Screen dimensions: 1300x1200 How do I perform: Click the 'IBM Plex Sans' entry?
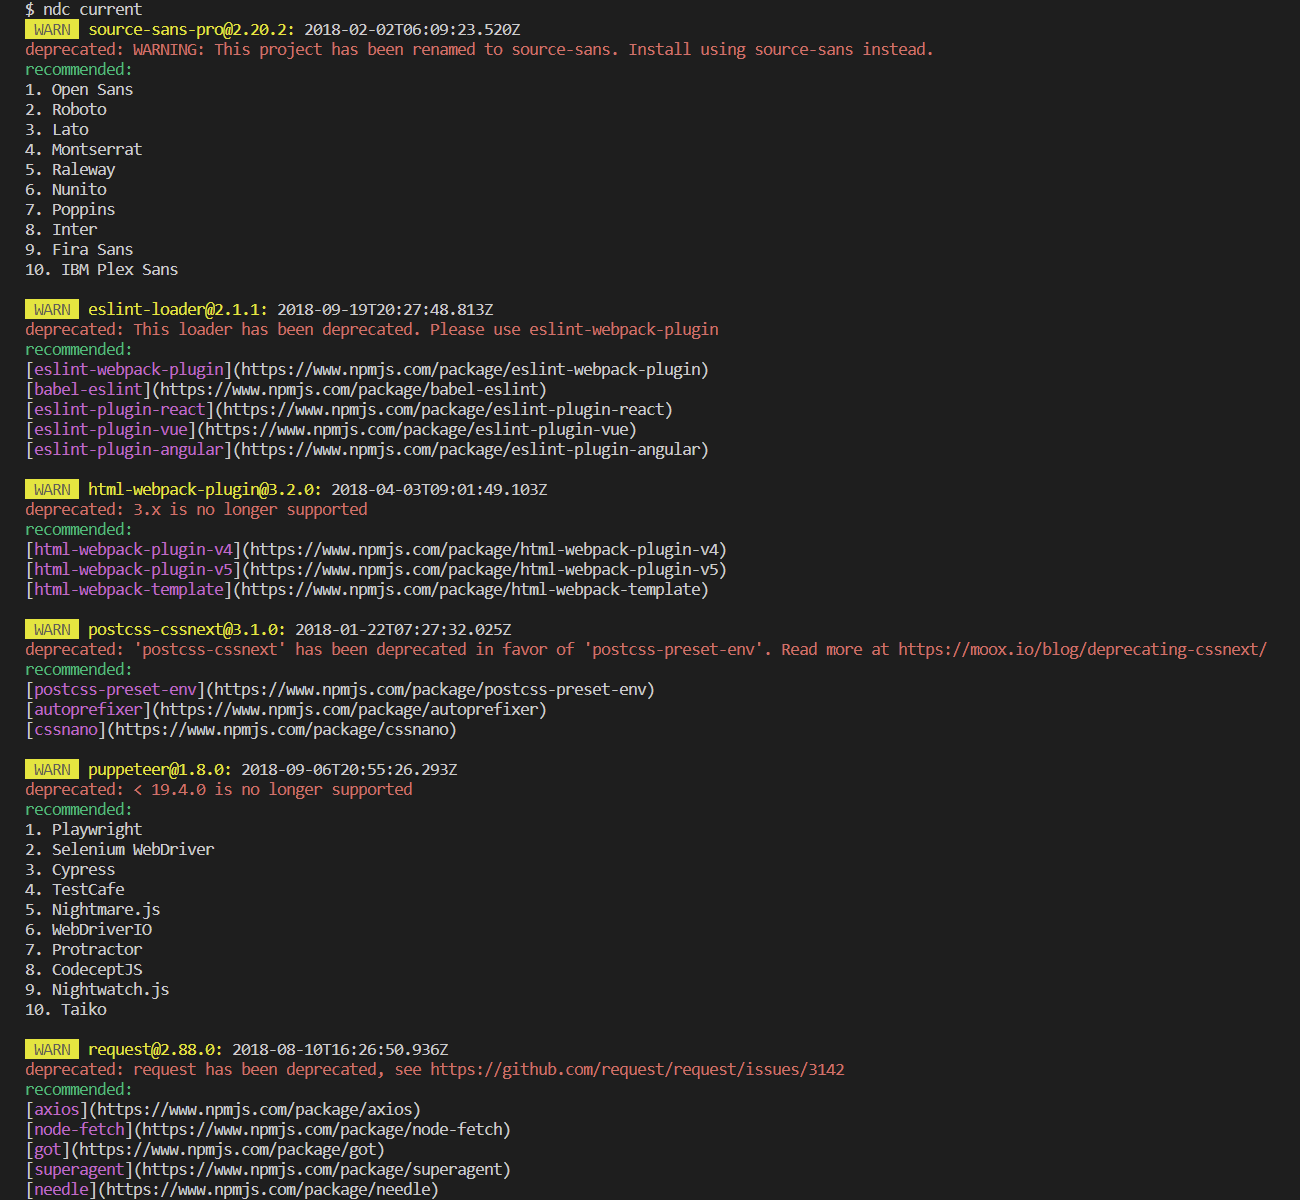[120, 270]
